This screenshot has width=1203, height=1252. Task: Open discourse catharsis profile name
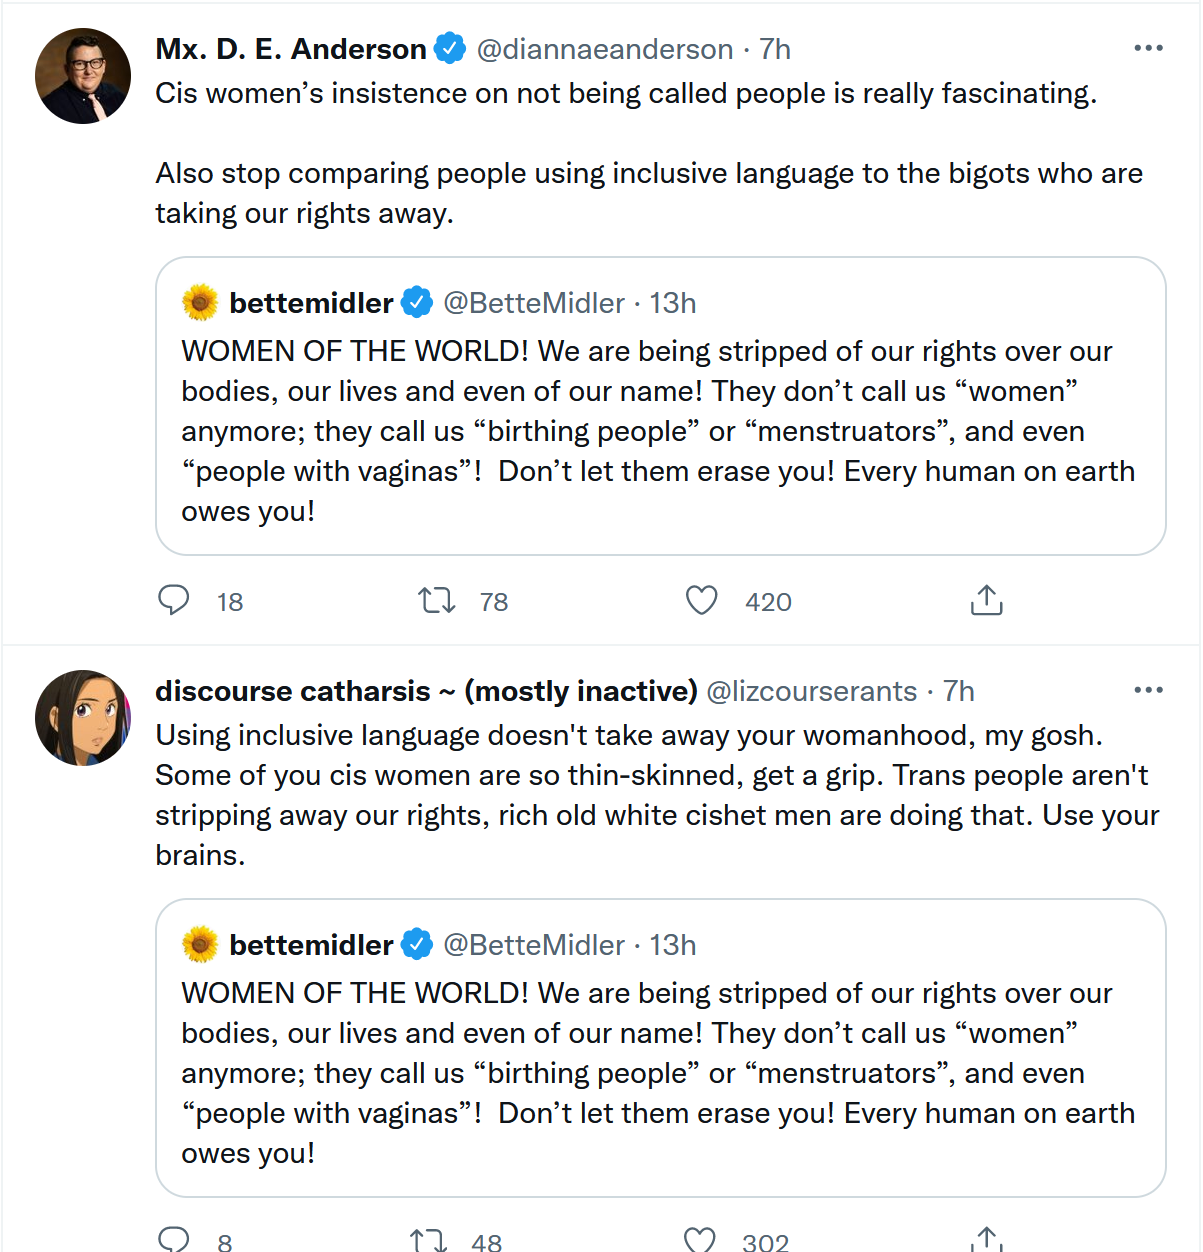coord(426,691)
